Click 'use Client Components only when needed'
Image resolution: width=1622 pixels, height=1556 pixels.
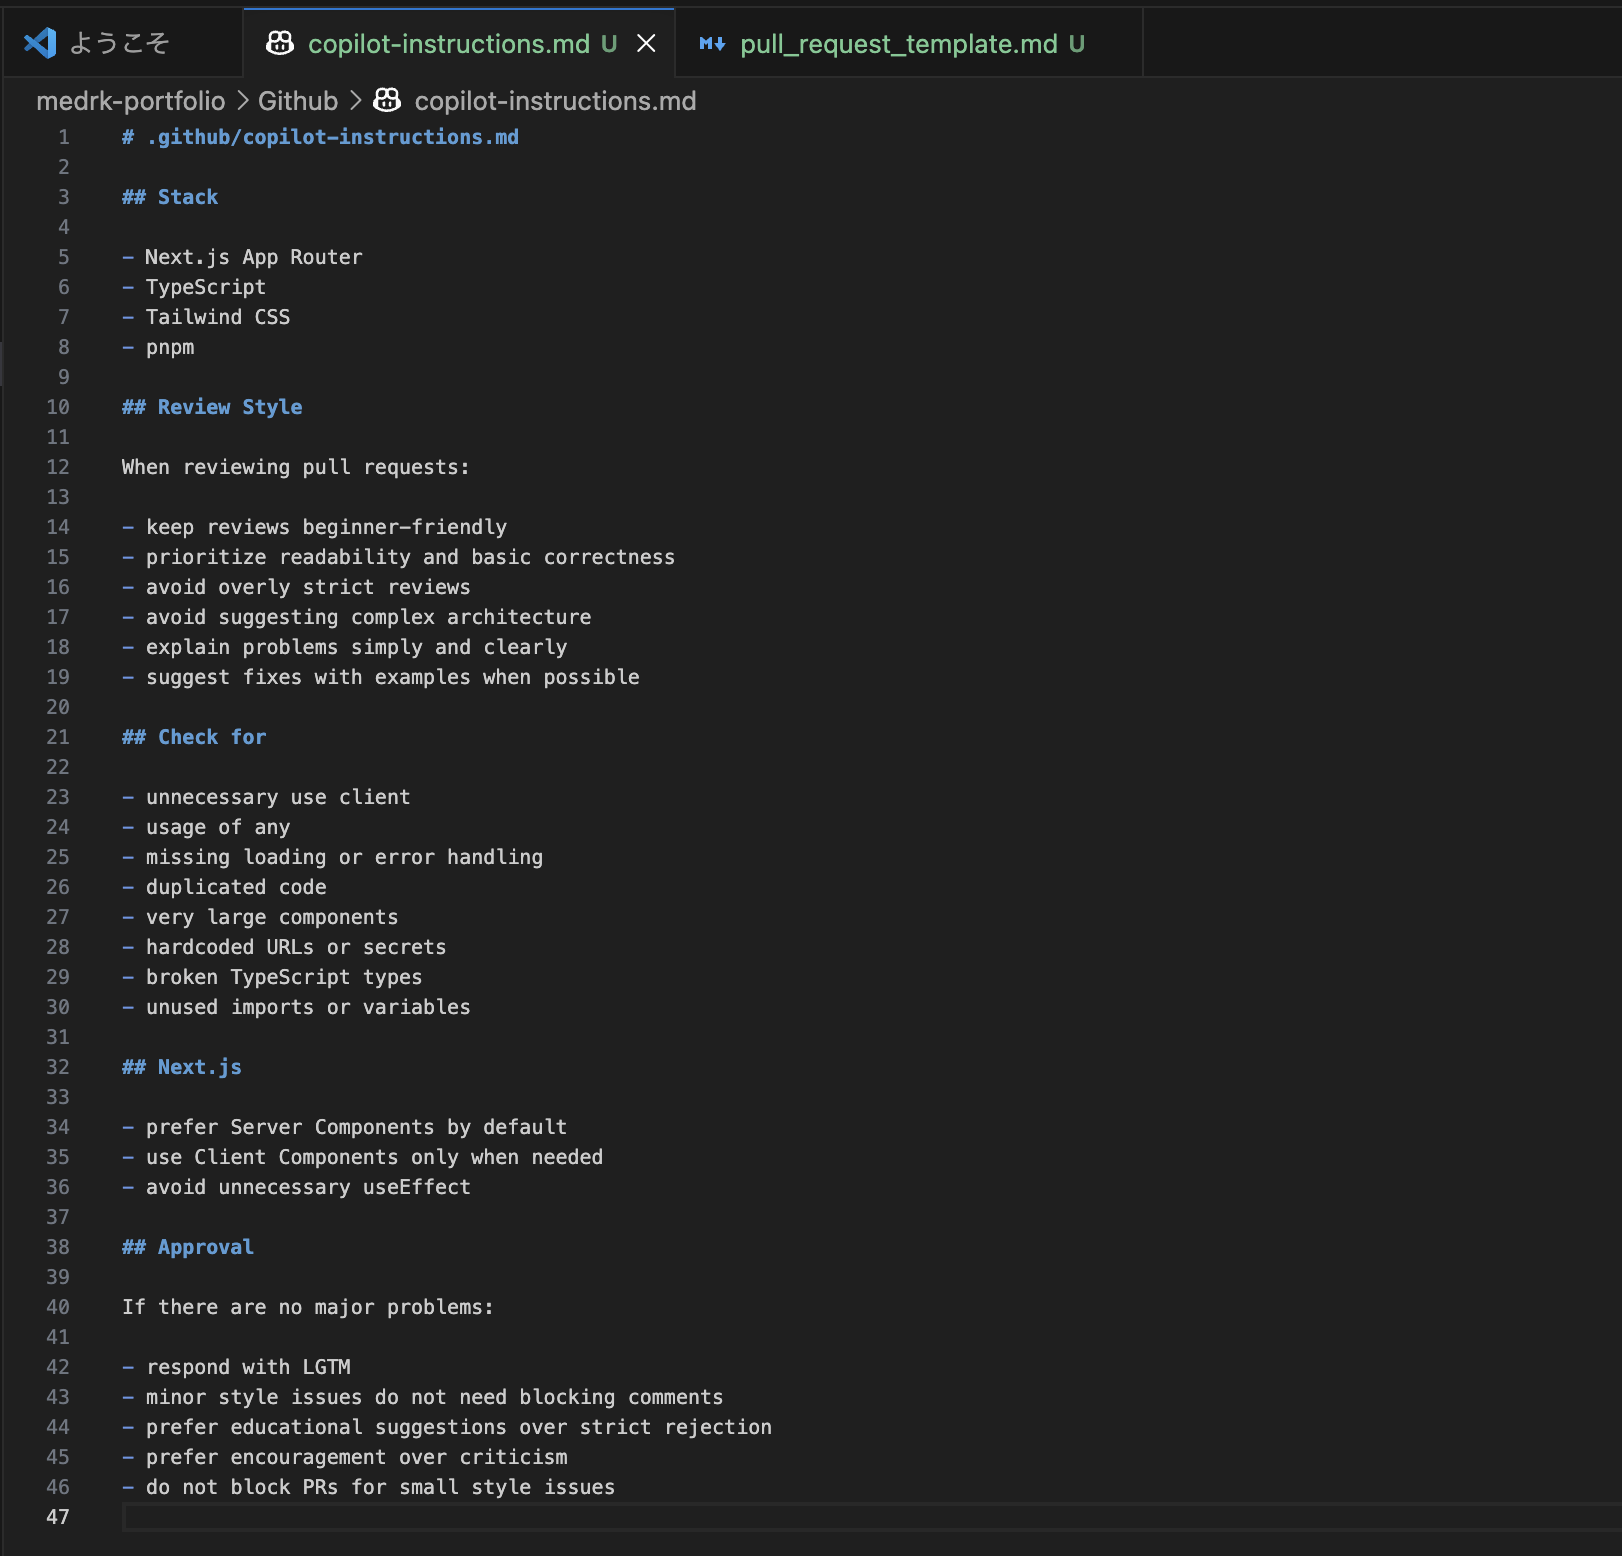374,1157
